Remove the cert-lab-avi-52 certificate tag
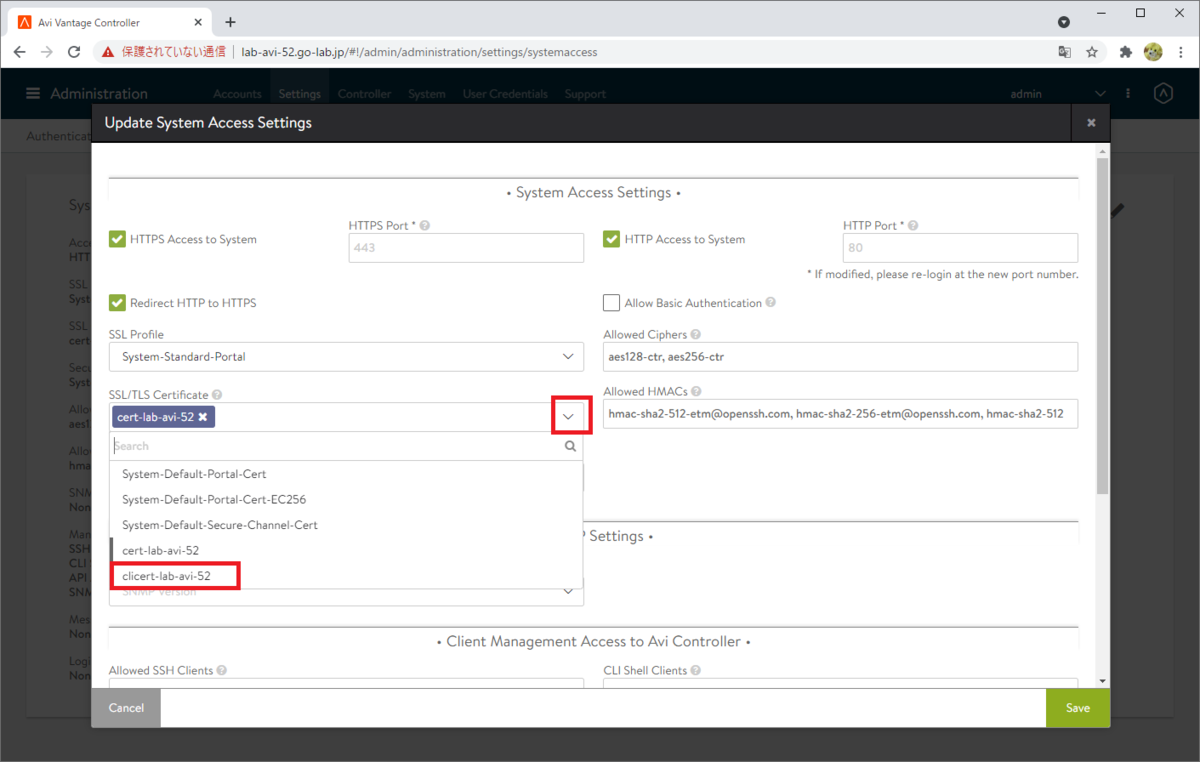Screen dimensions: 1200x762 pyautogui.click(x=203, y=417)
